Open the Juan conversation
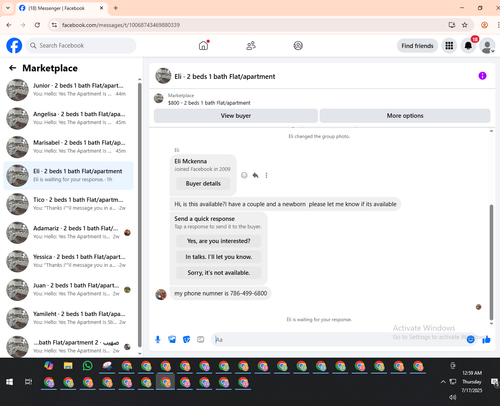The width and height of the screenshot is (500, 406). 68,290
